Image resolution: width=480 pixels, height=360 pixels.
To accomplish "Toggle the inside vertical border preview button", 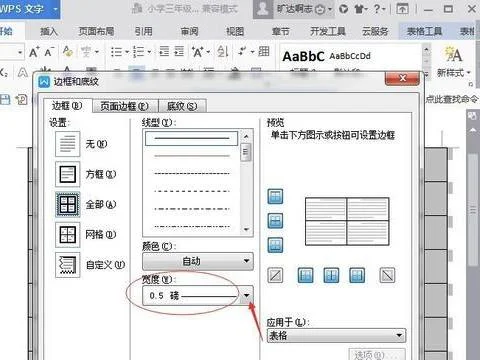I will [331, 275].
